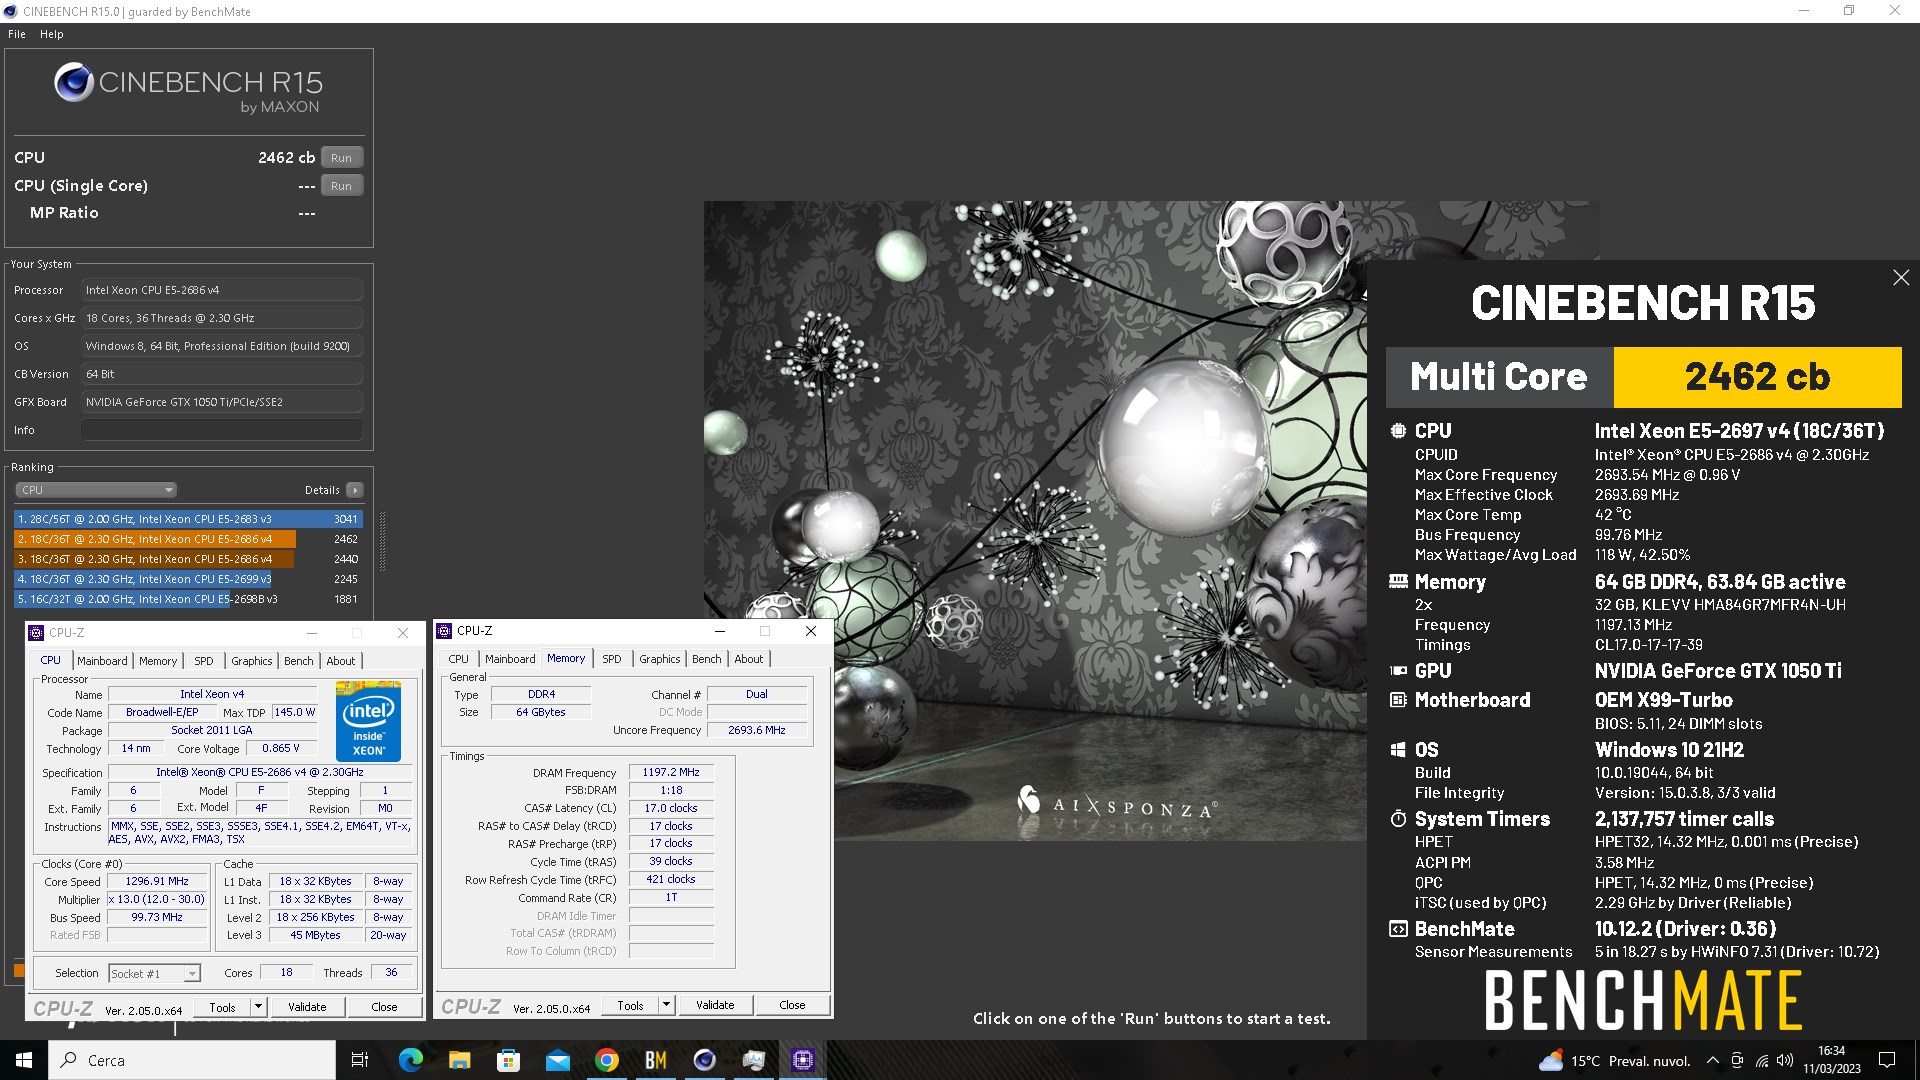Open About tab in right CPU-Z window
The image size is (1920, 1080).
pyautogui.click(x=749, y=659)
